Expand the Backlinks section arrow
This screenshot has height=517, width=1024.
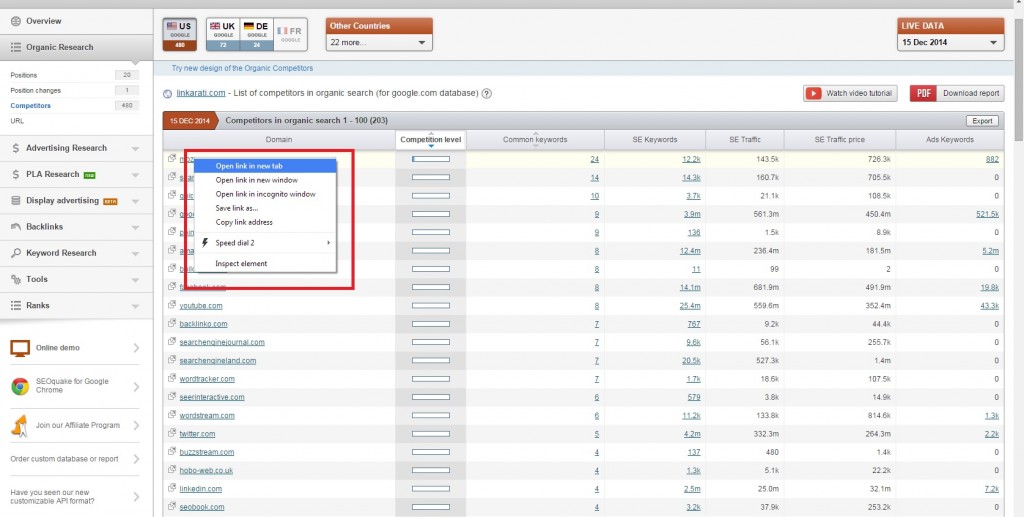tap(135, 227)
